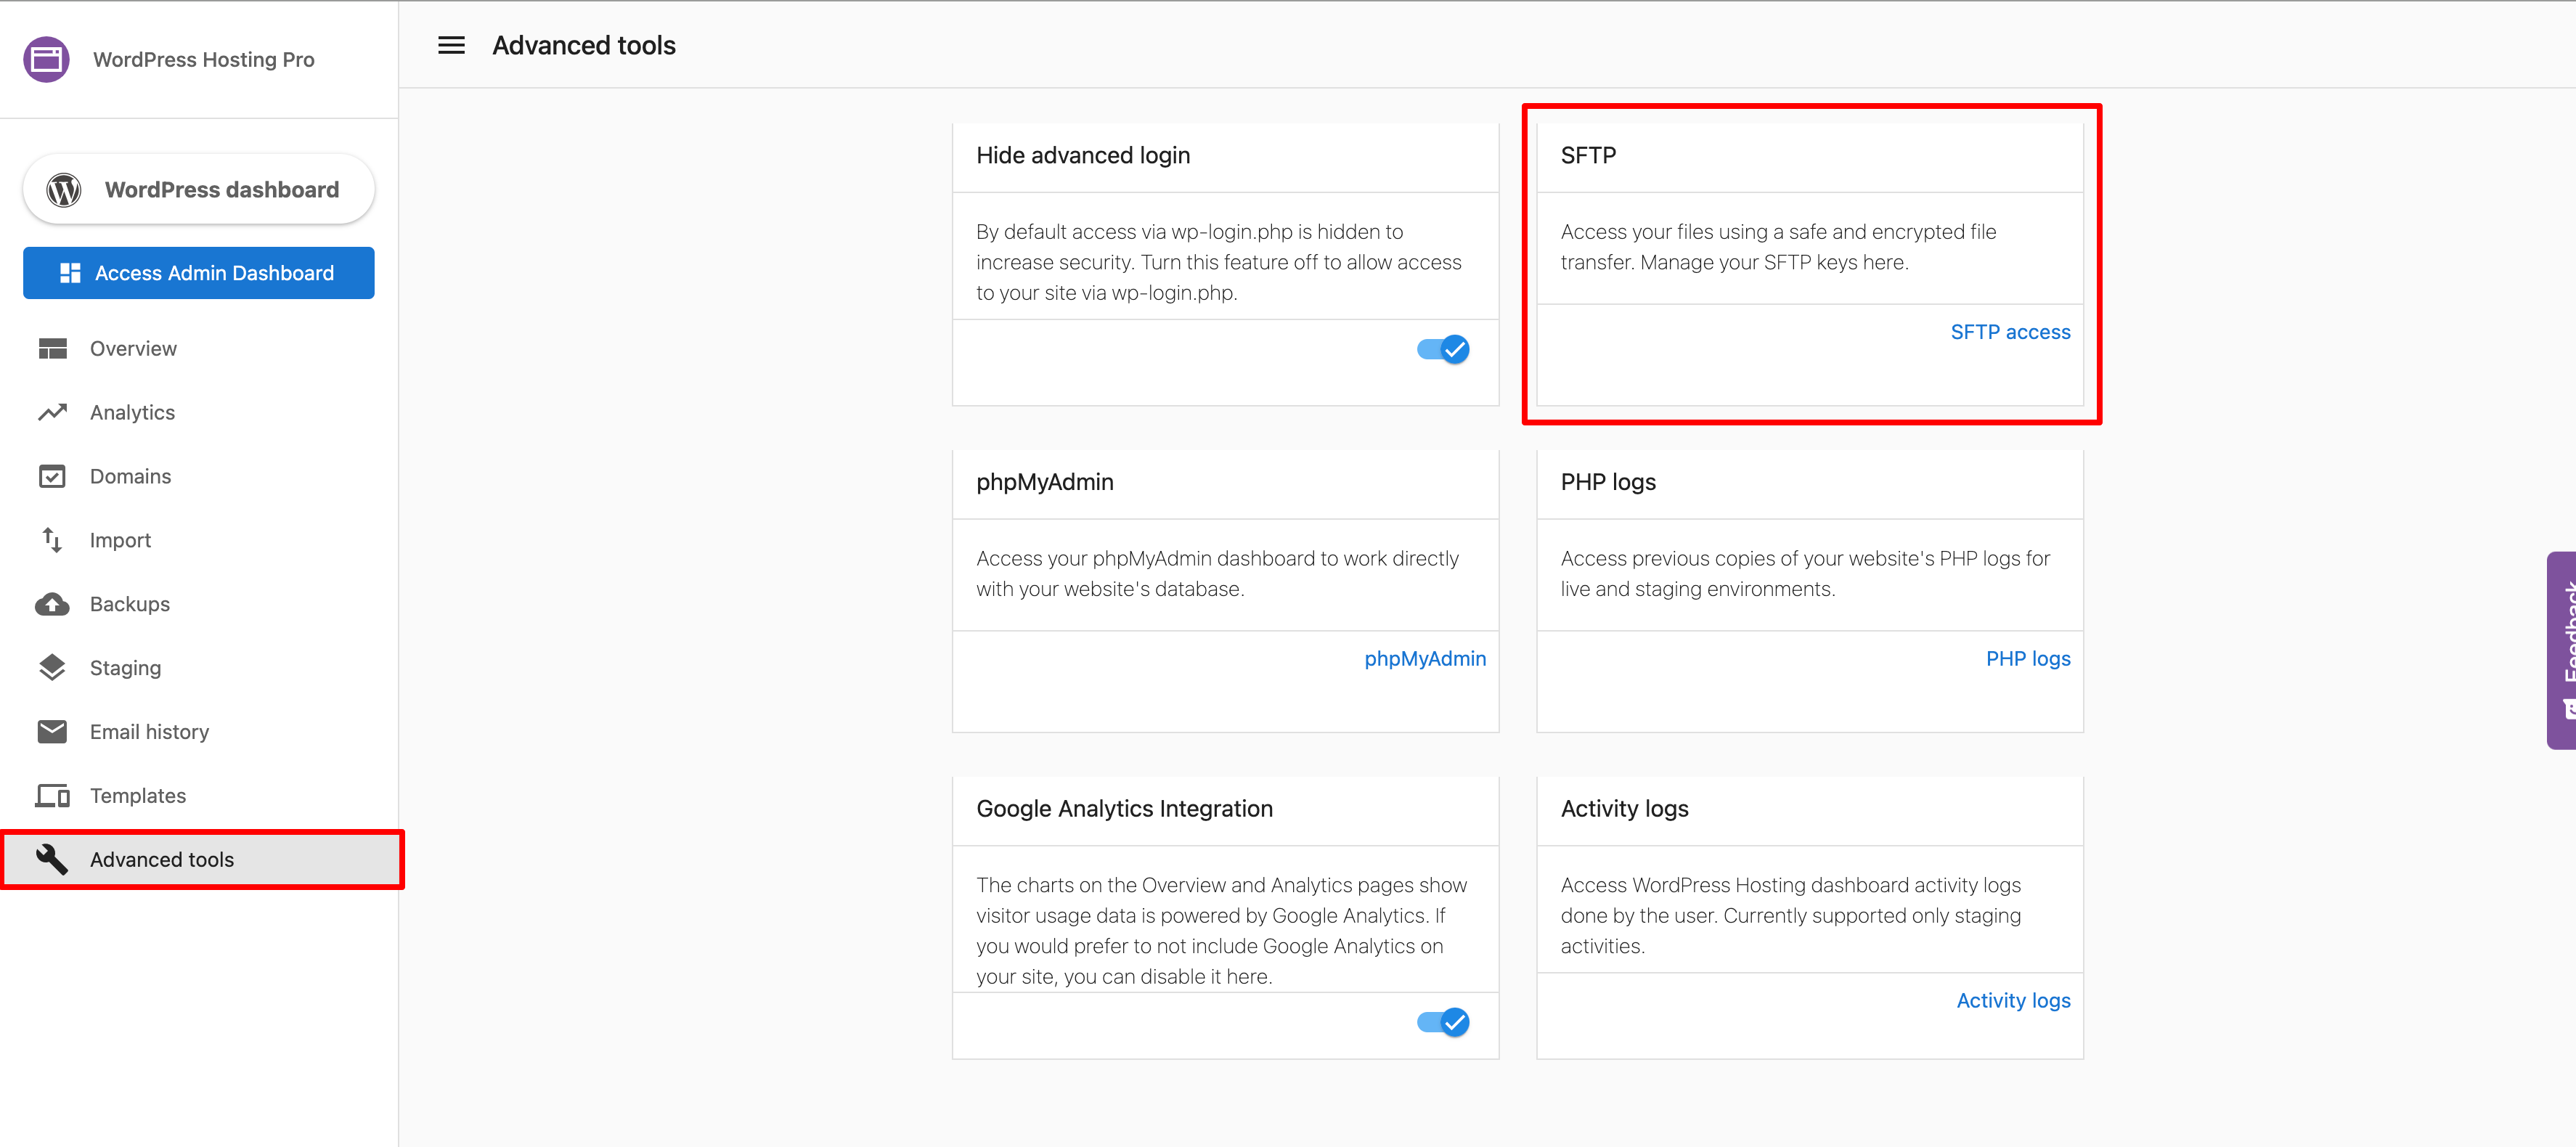Open the Advanced tools menu item
This screenshot has height=1147, width=2576.
[162, 859]
